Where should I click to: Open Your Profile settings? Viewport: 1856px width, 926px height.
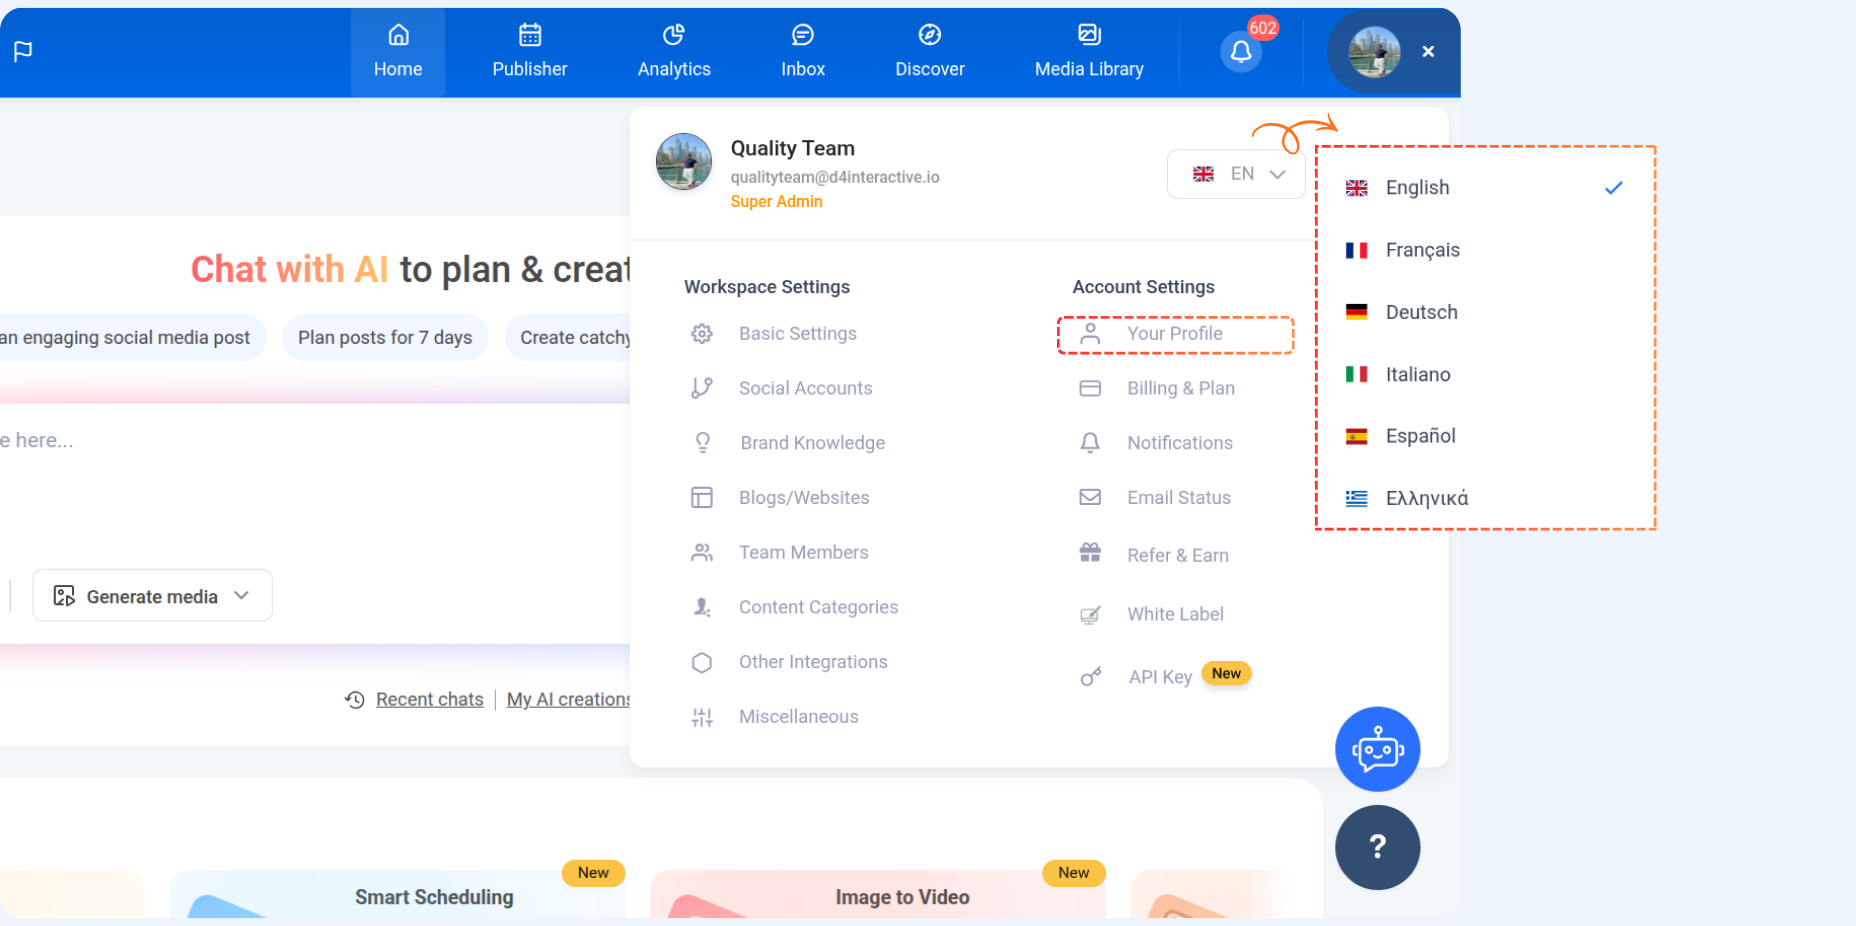(x=1176, y=335)
